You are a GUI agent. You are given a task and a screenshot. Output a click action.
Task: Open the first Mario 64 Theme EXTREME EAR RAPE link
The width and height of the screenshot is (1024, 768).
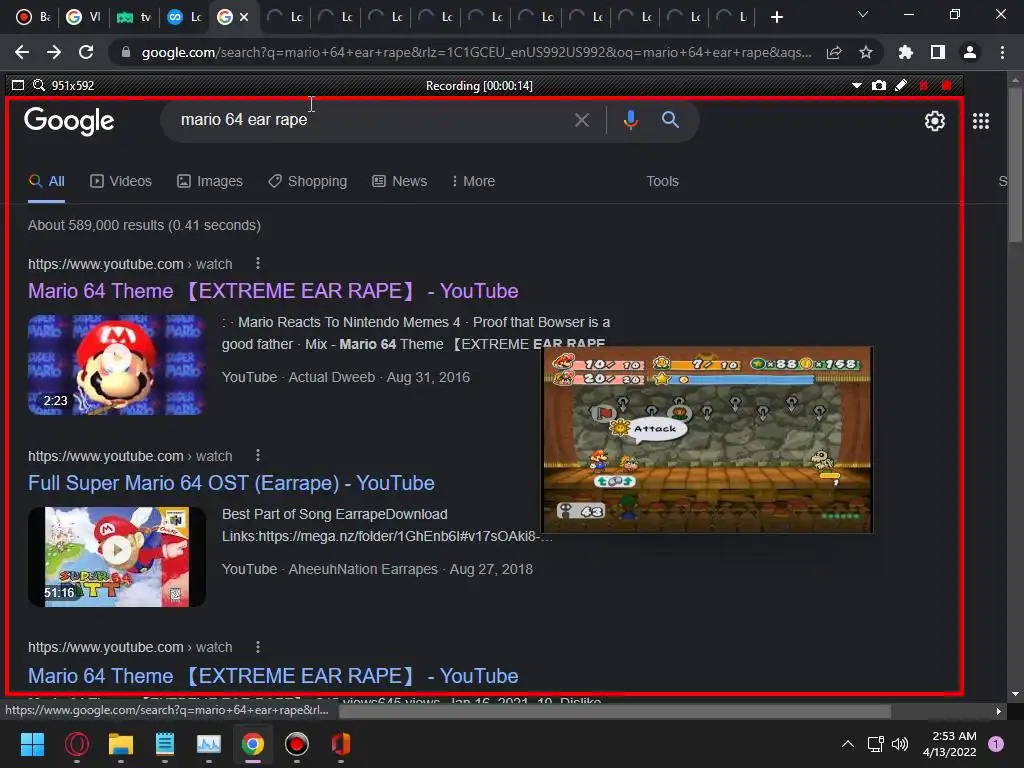click(x=273, y=291)
